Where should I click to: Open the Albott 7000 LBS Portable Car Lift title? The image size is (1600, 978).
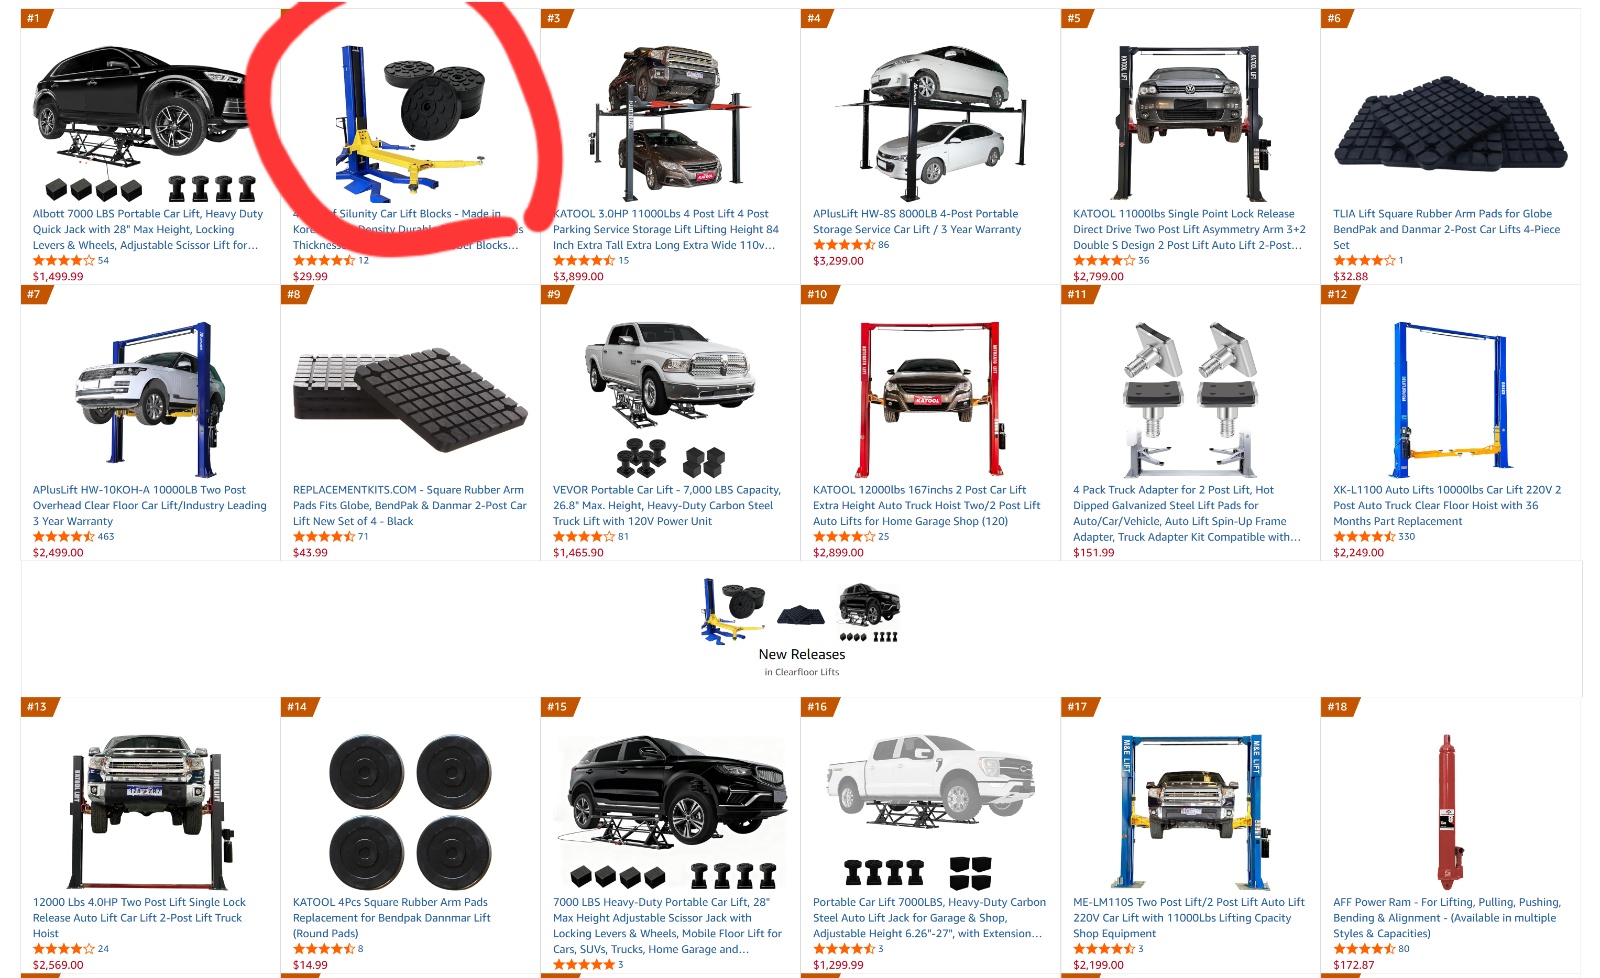[x=148, y=229]
